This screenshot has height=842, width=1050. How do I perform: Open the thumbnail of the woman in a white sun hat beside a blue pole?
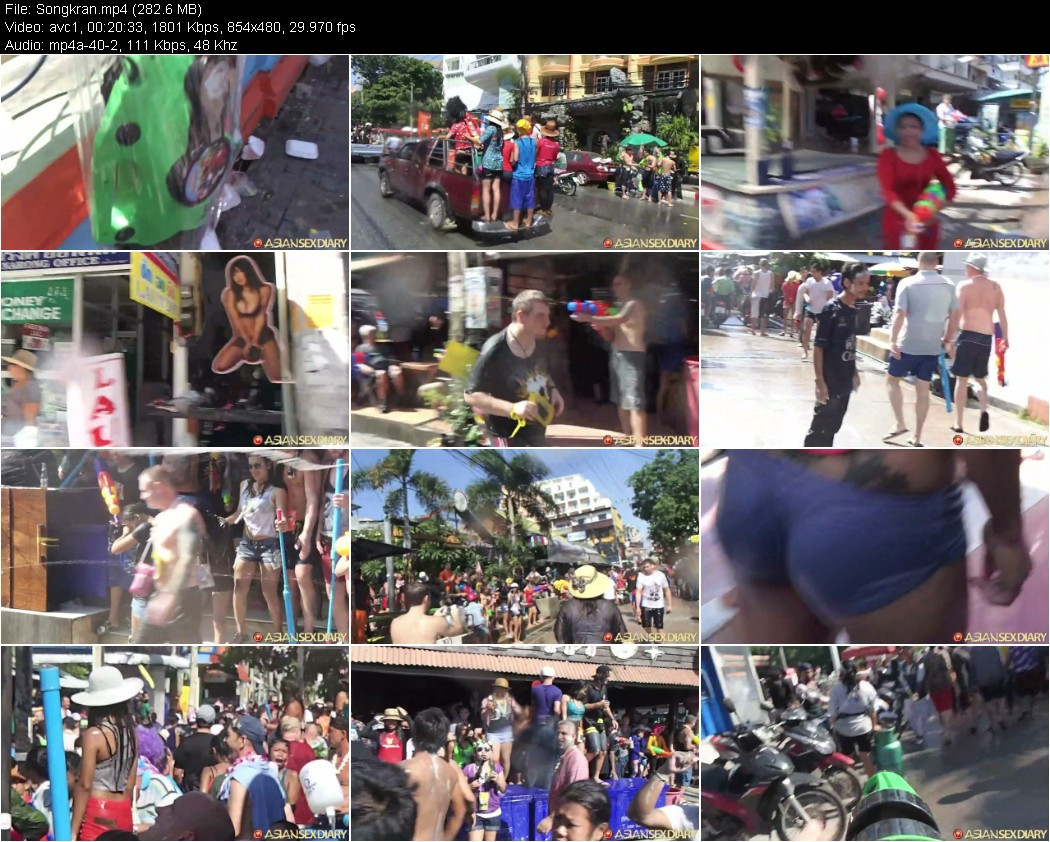pos(175,744)
